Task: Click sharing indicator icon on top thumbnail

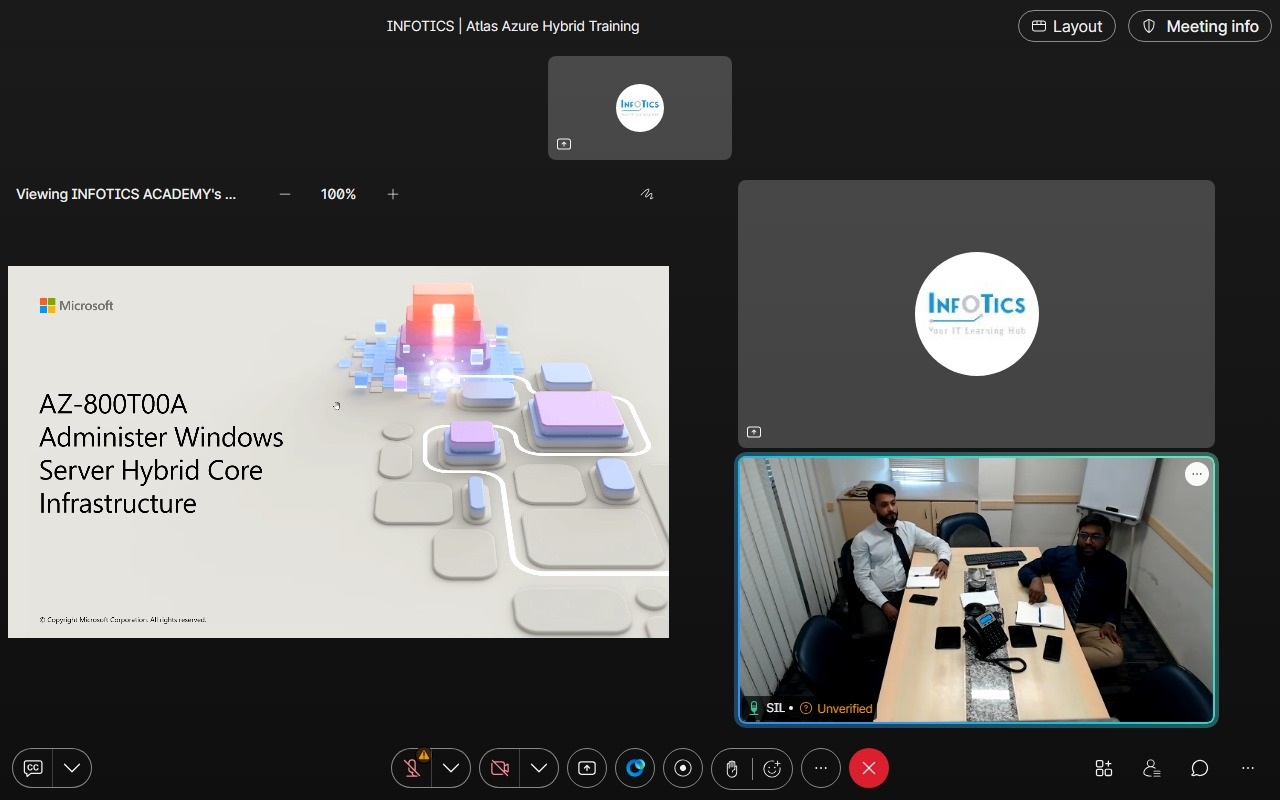Action: (x=564, y=144)
